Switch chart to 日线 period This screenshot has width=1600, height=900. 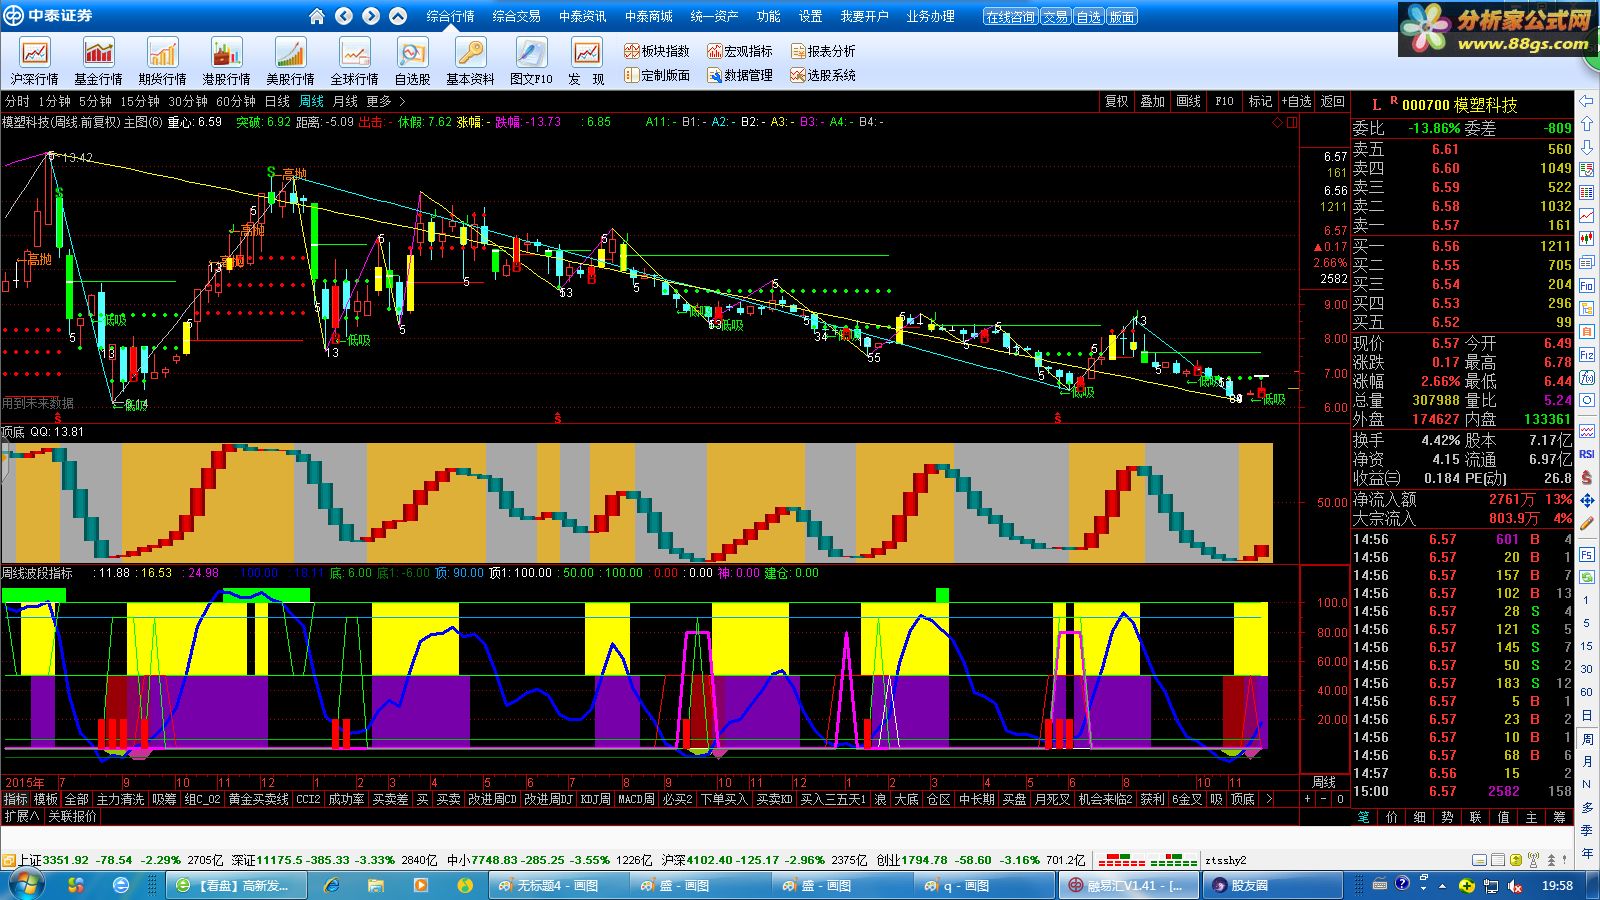coord(277,101)
